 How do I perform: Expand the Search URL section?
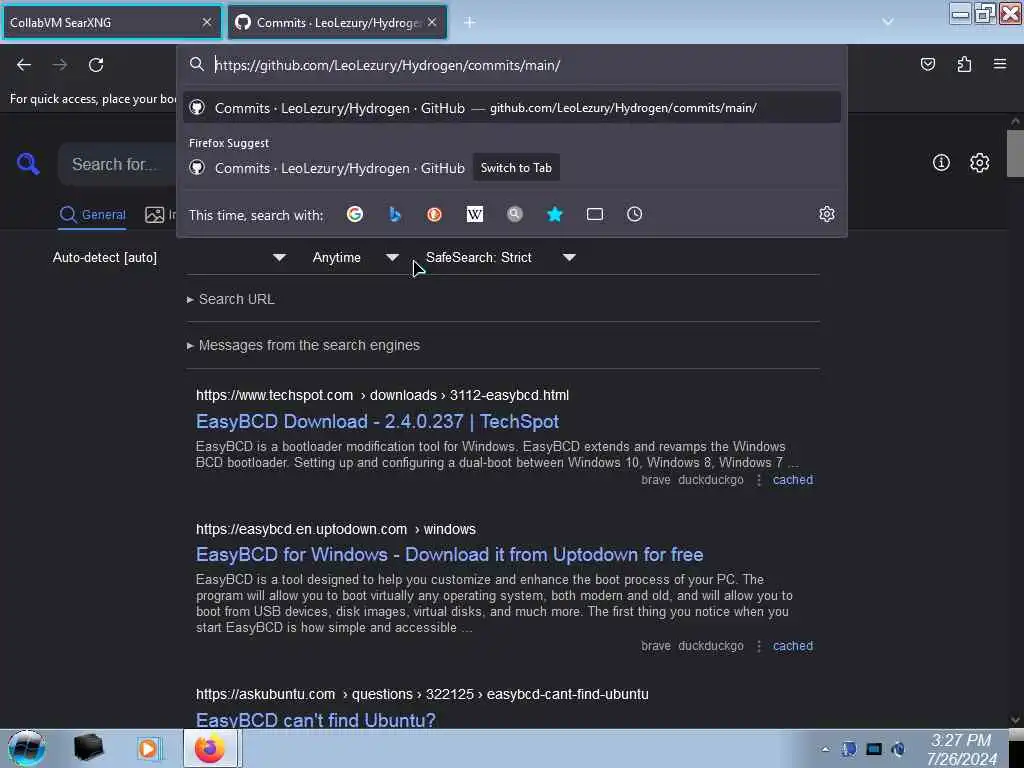[x=231, y=299]
